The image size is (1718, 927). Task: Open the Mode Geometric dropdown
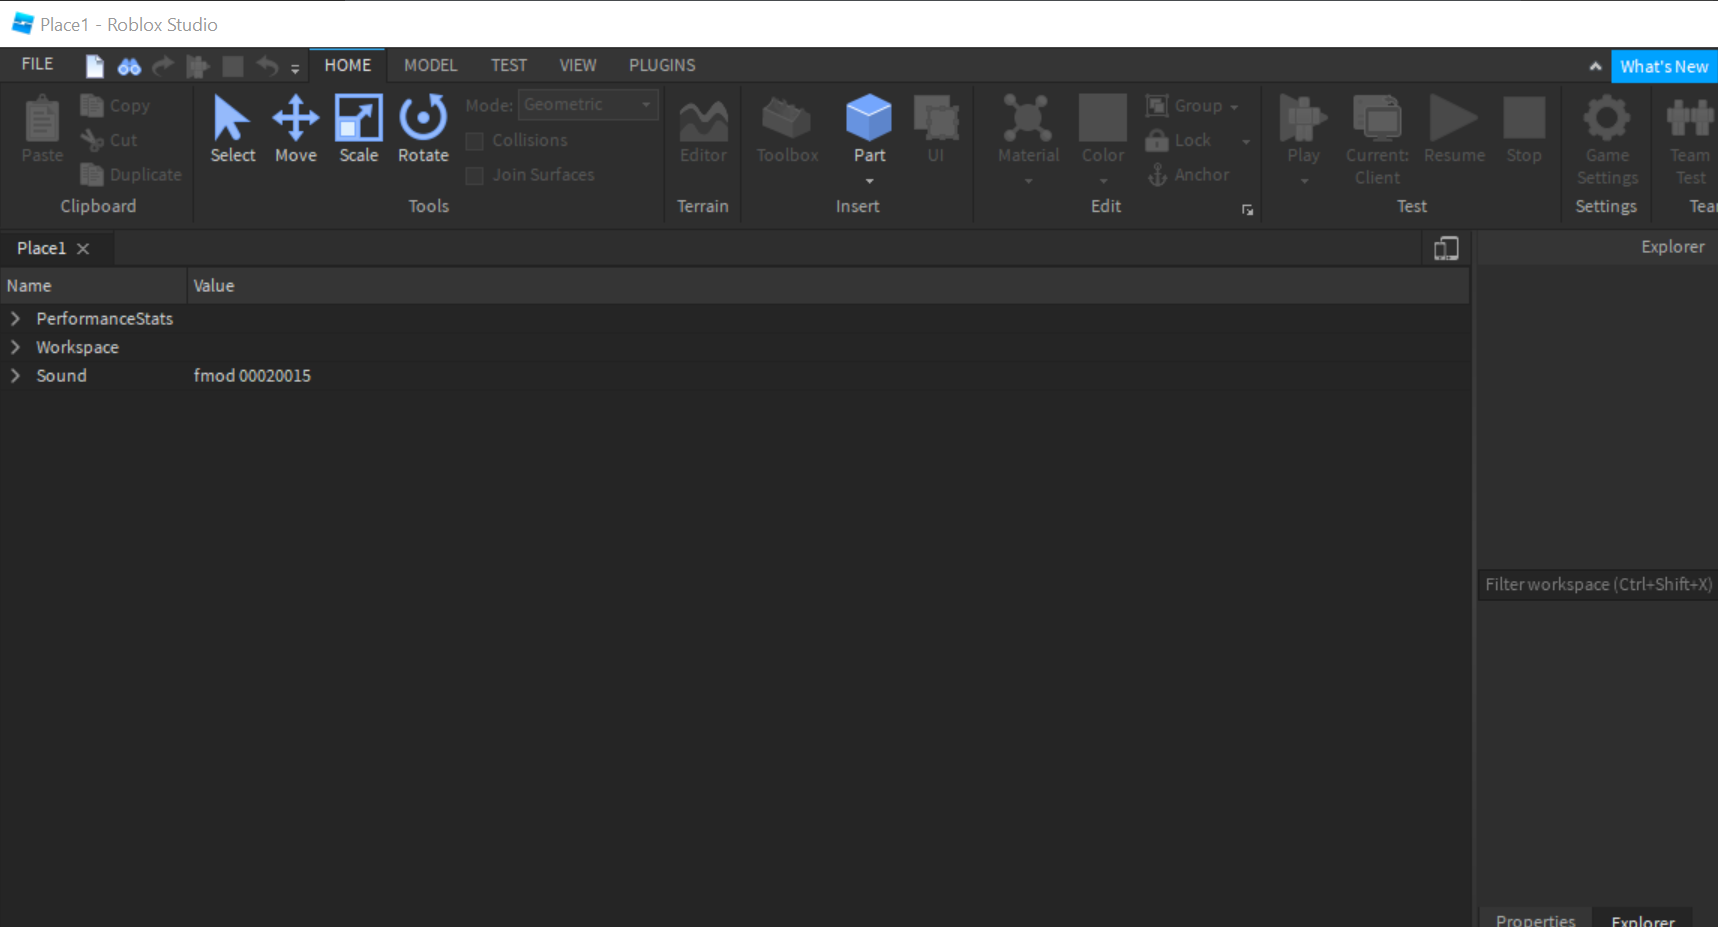click(x=588, y=104)
